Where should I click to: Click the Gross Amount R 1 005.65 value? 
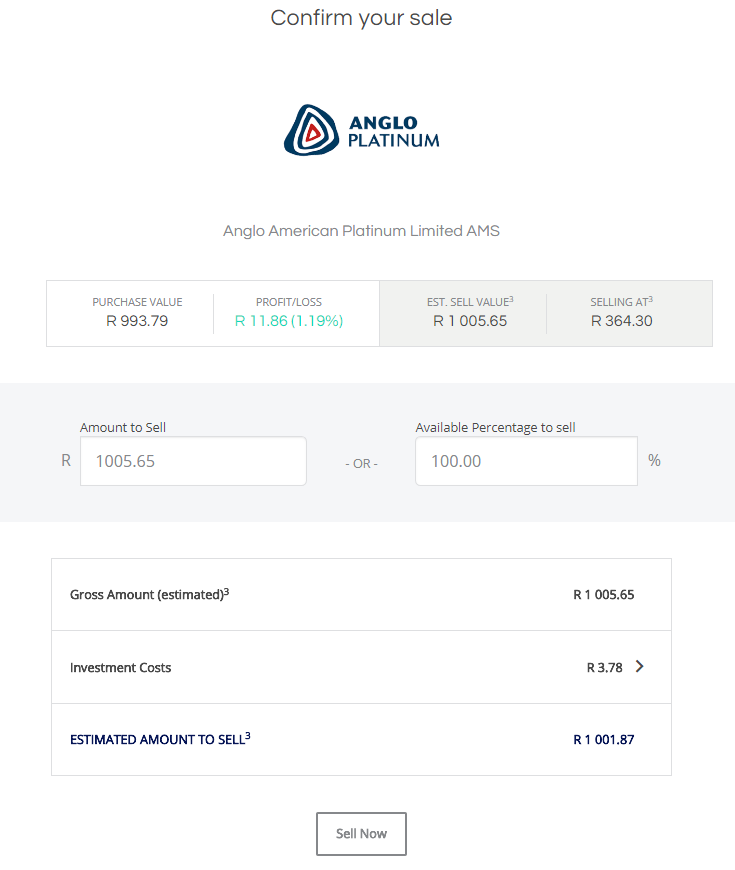604,595
